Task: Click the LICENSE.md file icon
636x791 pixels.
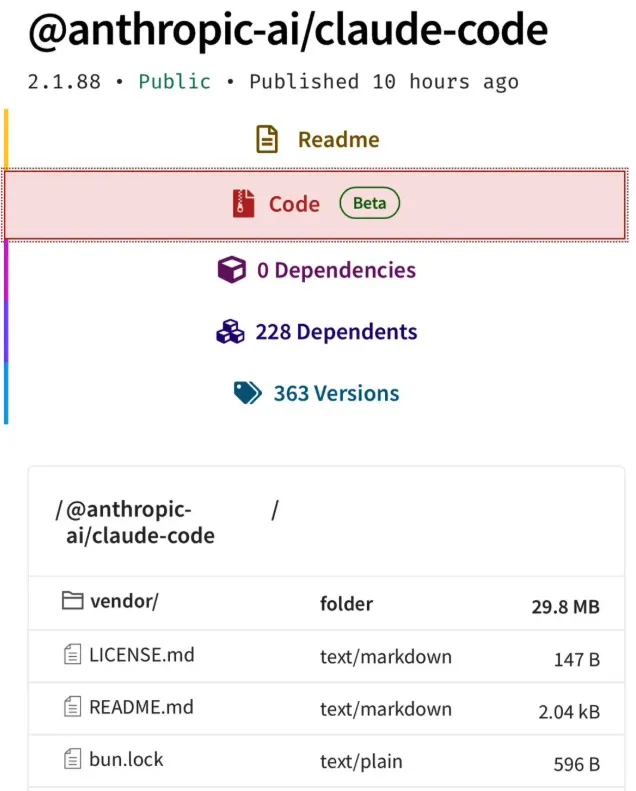Action: pyautogui.click(x=72, y=656)
